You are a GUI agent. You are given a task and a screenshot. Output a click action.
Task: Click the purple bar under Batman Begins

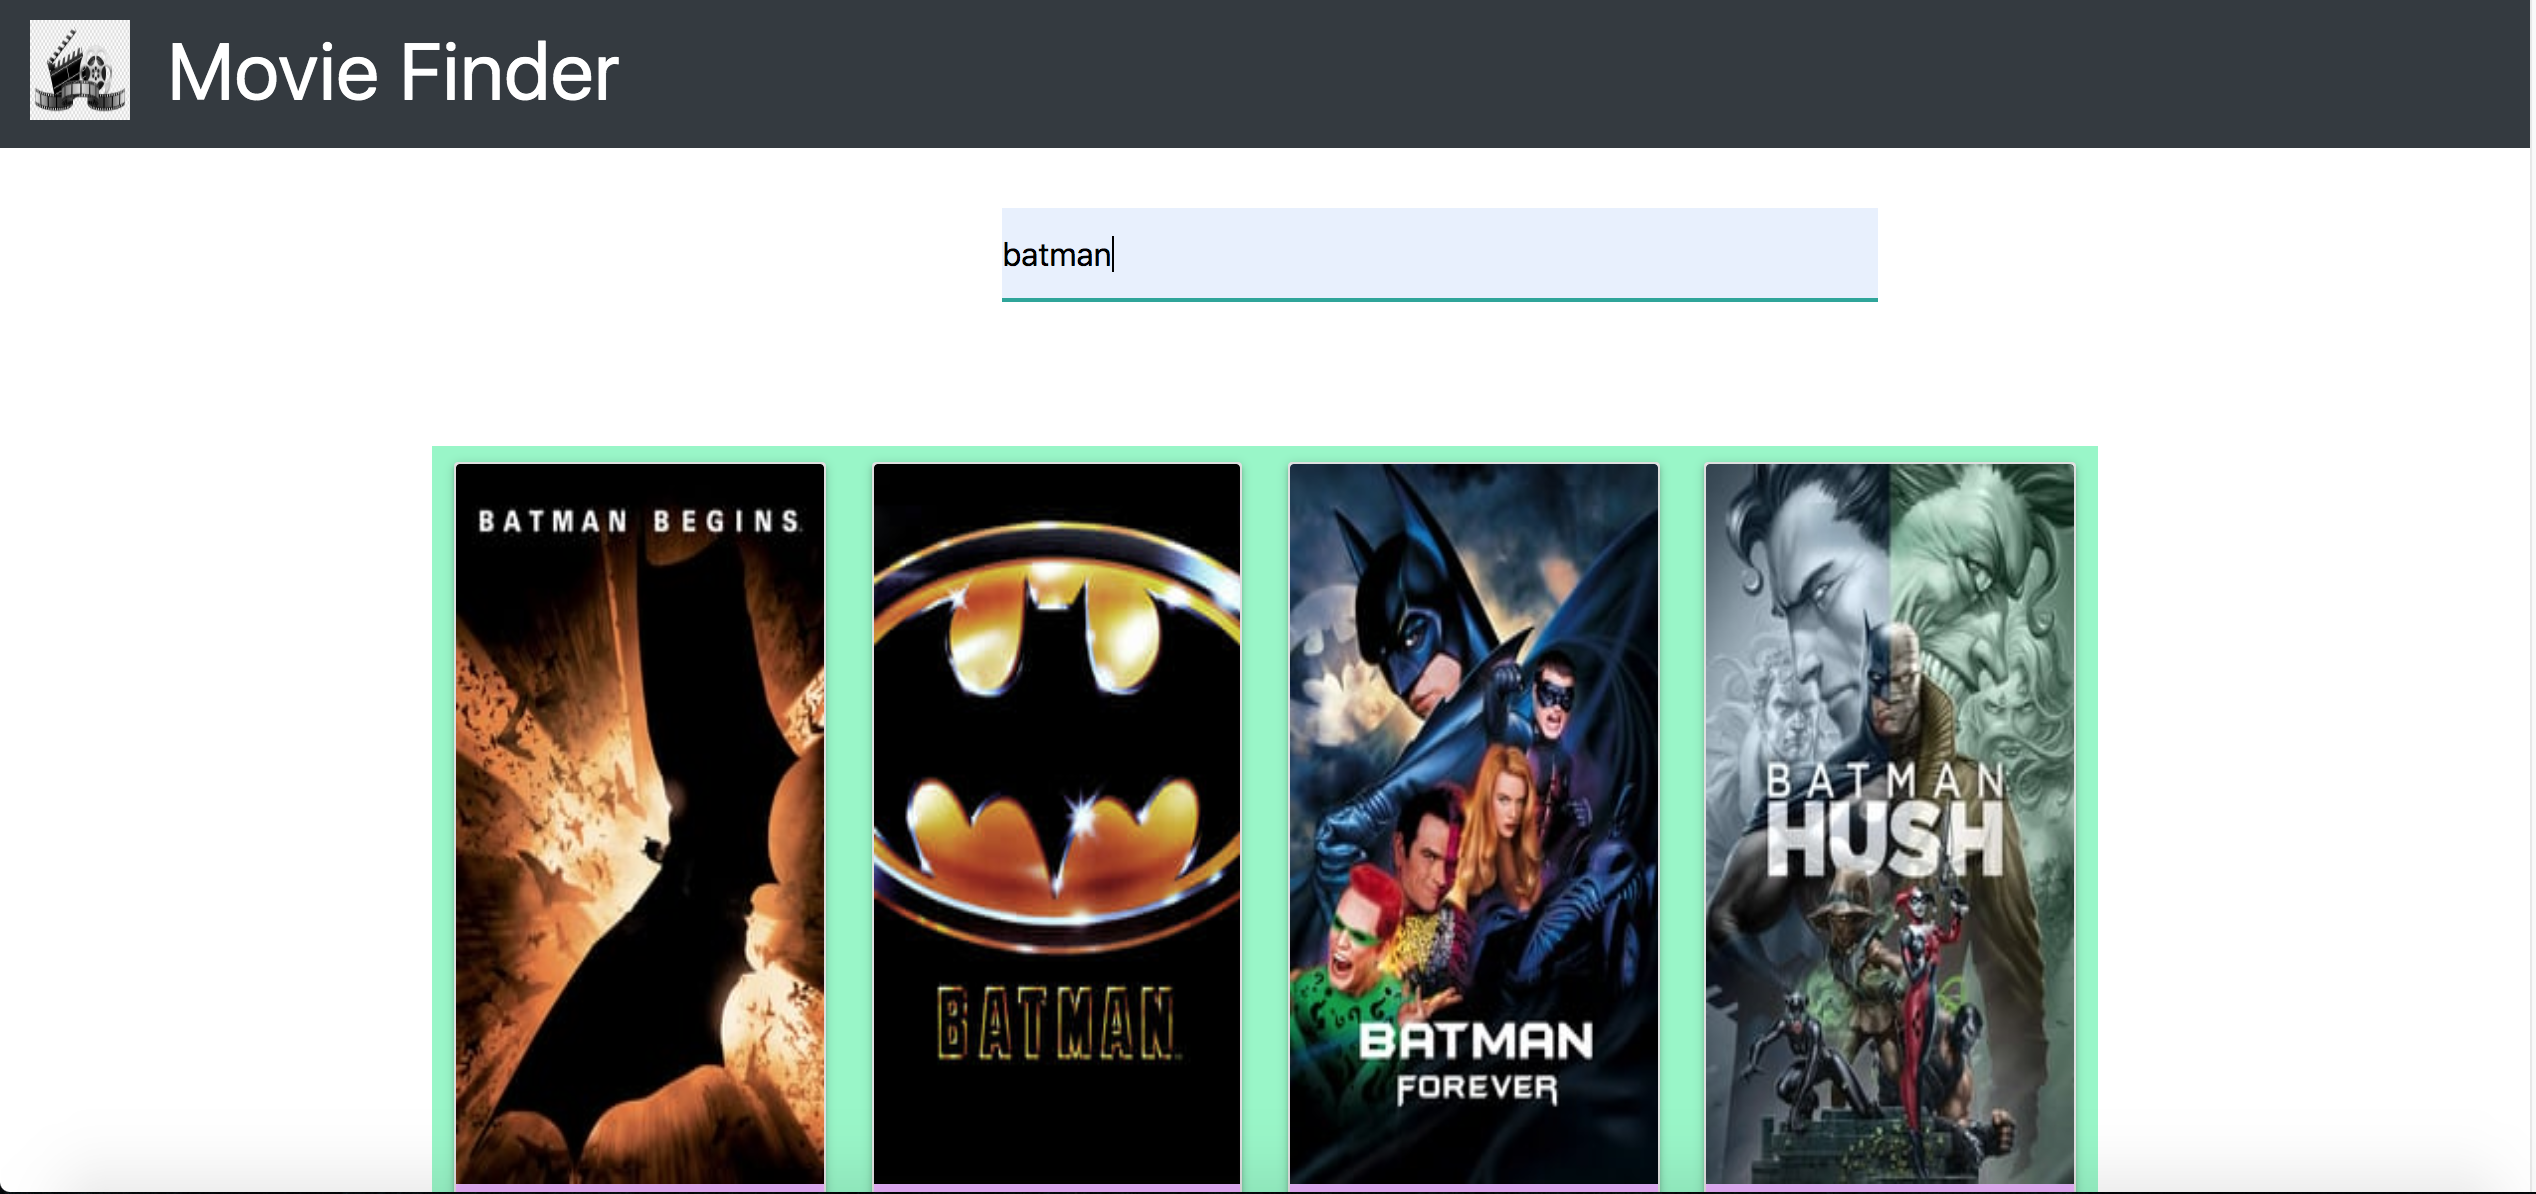click(x=639, y=1186)
